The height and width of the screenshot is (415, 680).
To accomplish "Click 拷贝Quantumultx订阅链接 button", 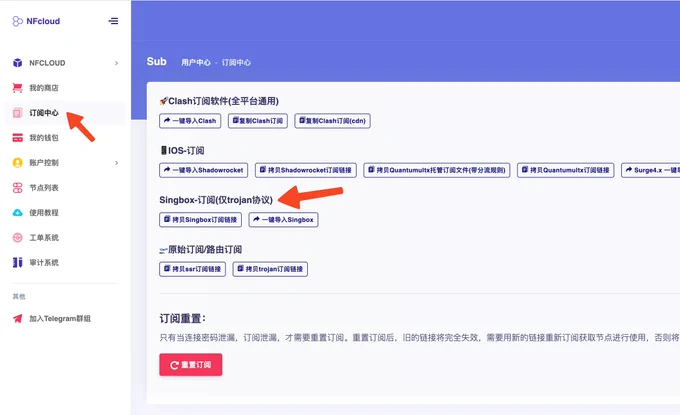I will pyautogui.click(x=566, y=170).
